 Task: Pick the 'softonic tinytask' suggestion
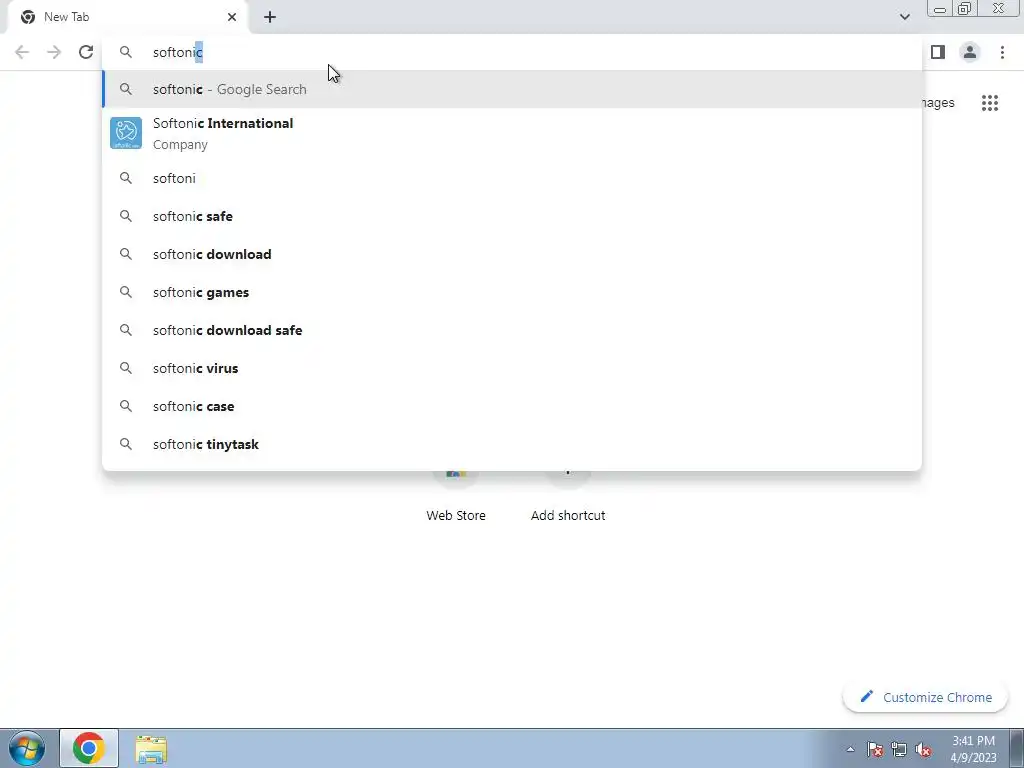512,444
